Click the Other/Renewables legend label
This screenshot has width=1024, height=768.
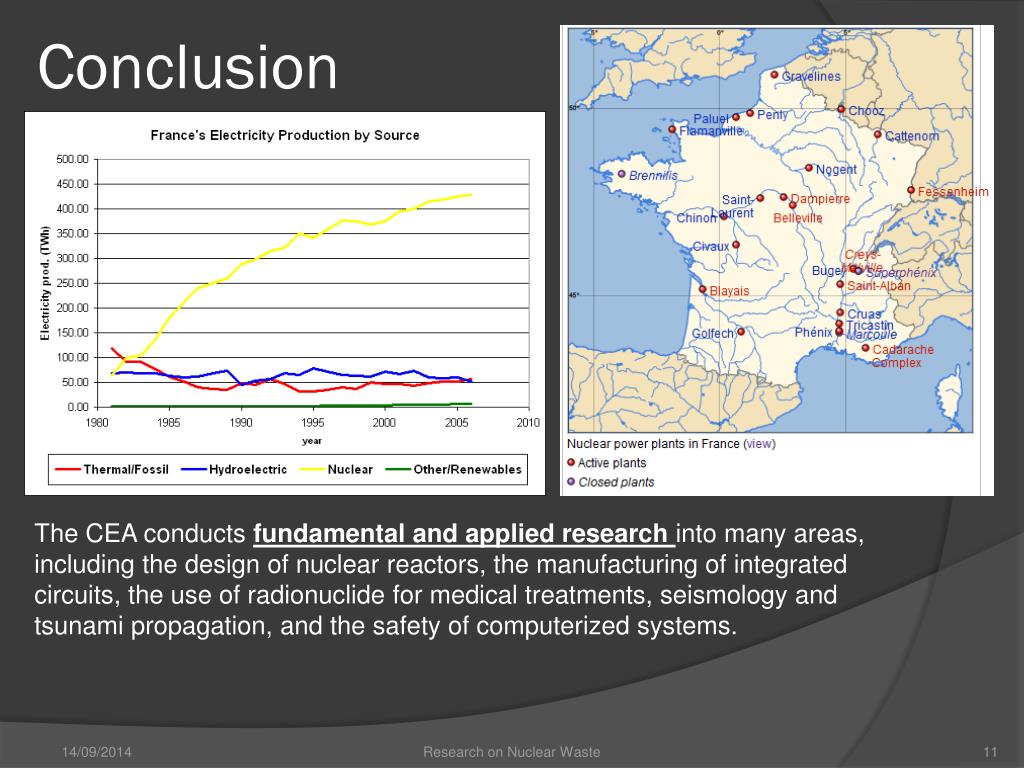(468, 470)
